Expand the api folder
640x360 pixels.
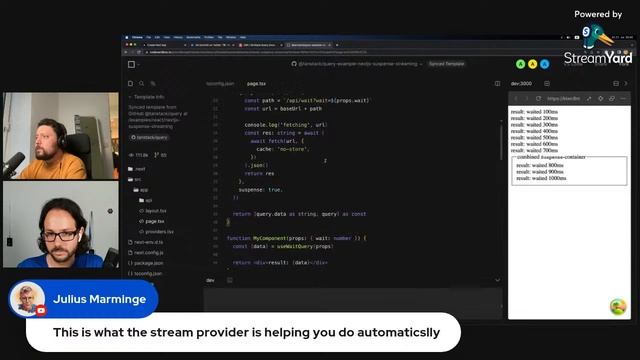click(146, 200)
